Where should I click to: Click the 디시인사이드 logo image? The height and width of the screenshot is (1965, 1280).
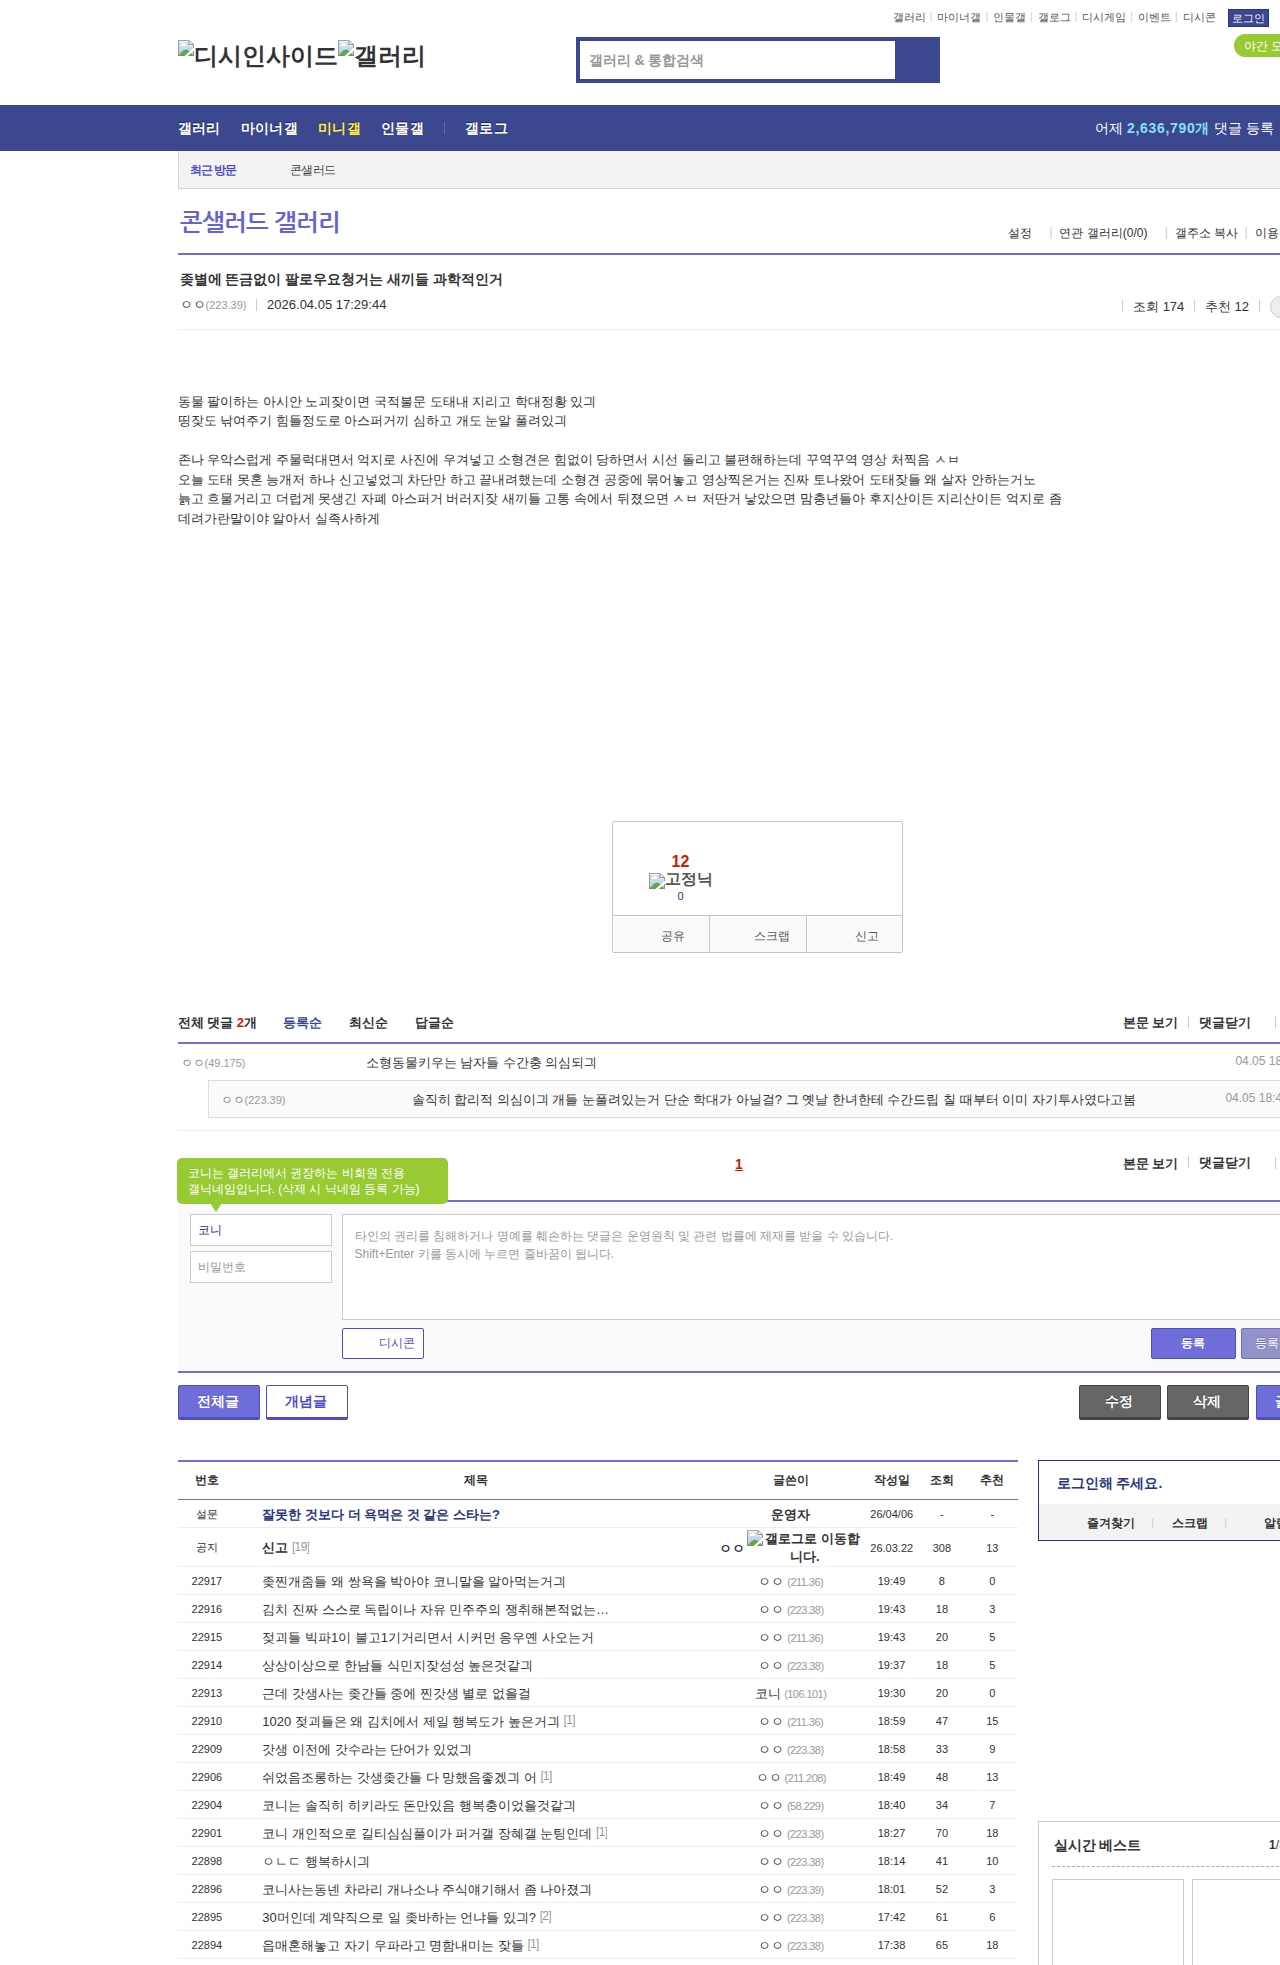point(257,56)
